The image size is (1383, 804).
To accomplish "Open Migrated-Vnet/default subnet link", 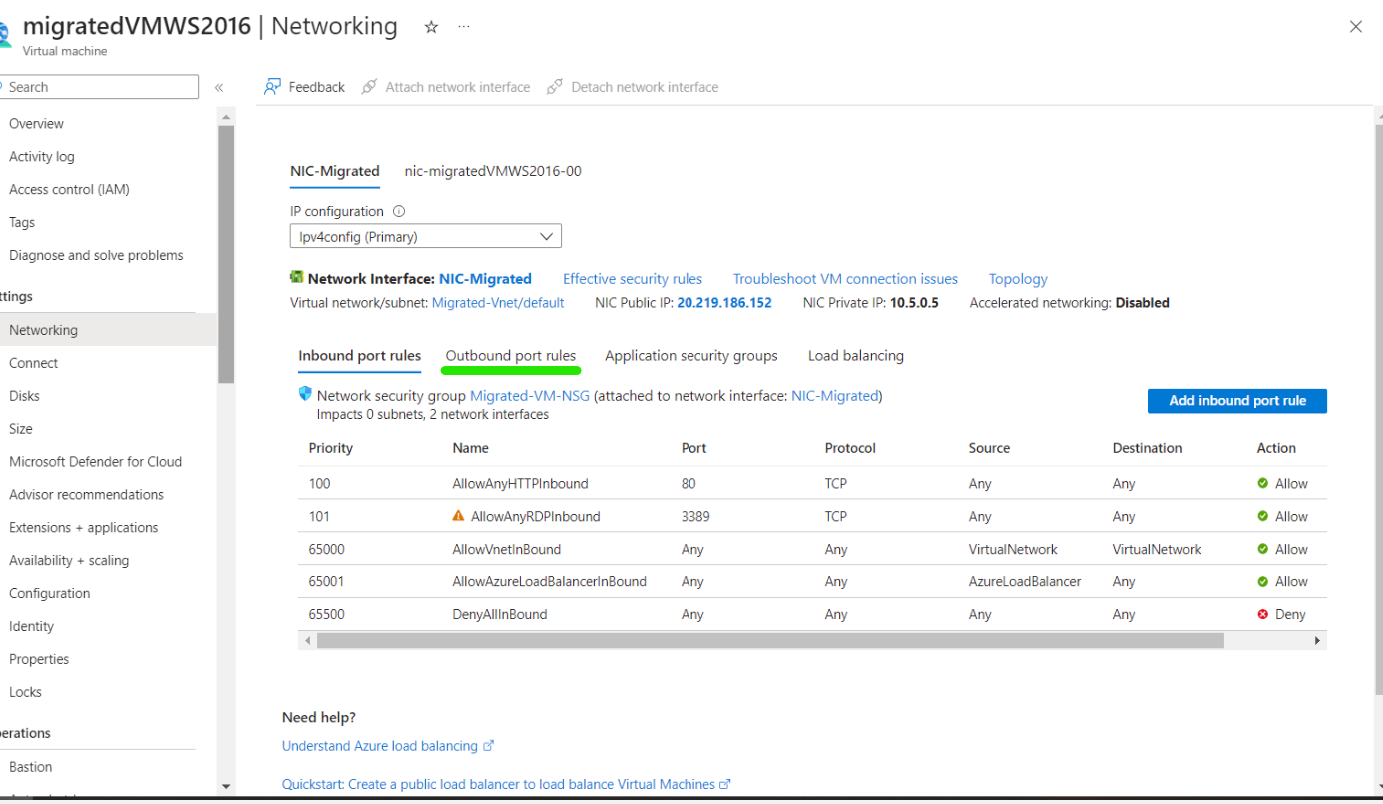I will pos(498,303).
